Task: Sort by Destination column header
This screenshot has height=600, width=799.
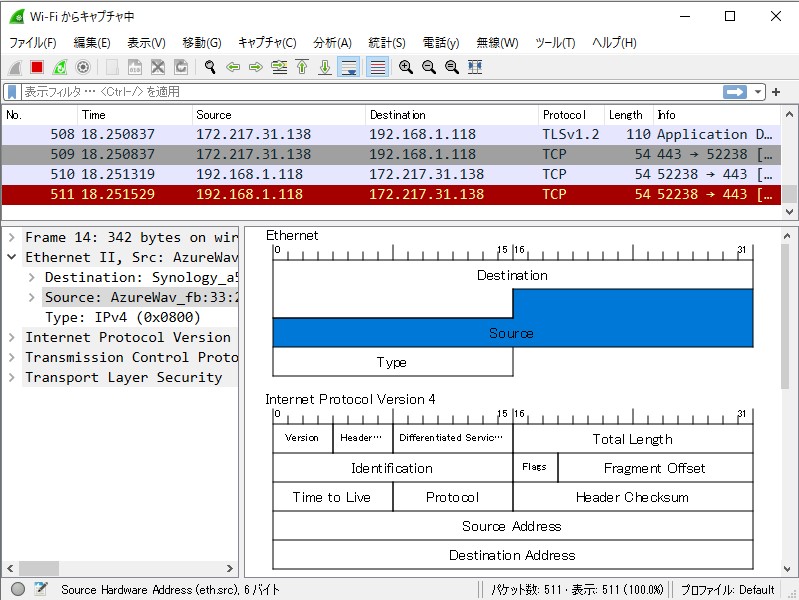Action: click(452, 115)
